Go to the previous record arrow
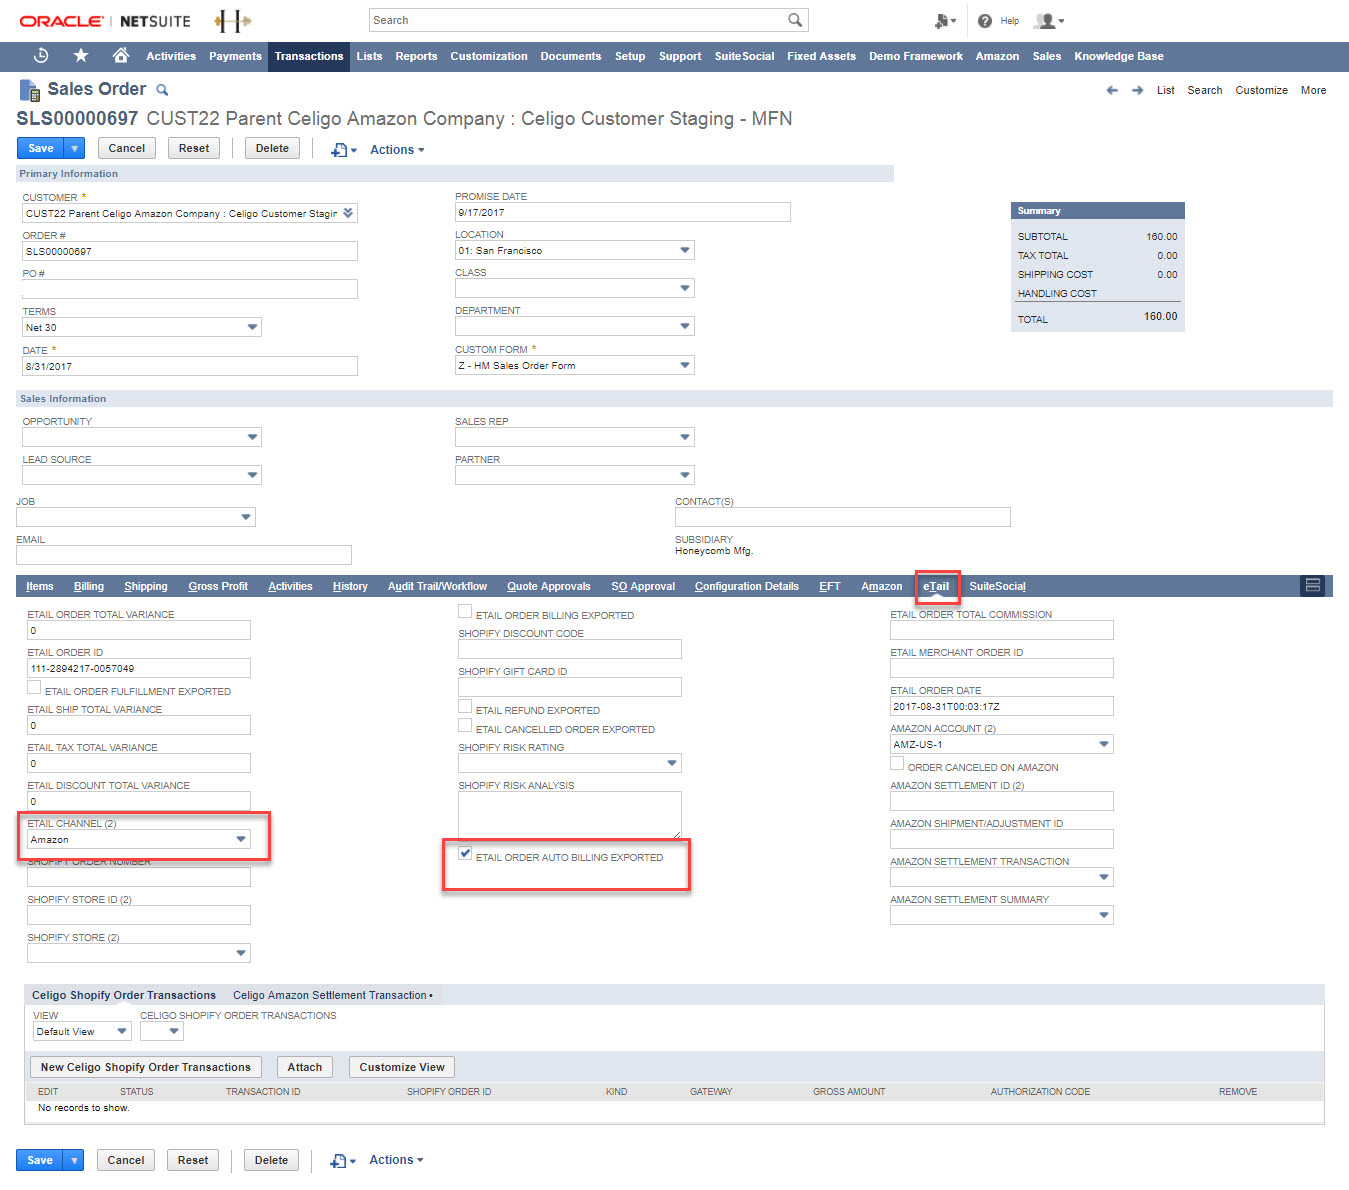The image size is (1349, 1190). pos(1112,90)
